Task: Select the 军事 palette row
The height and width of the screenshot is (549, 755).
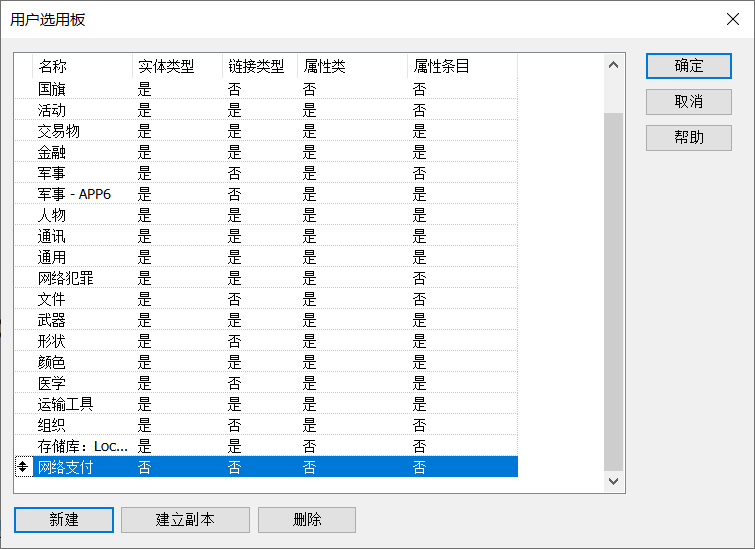Action: pos(266,173)
